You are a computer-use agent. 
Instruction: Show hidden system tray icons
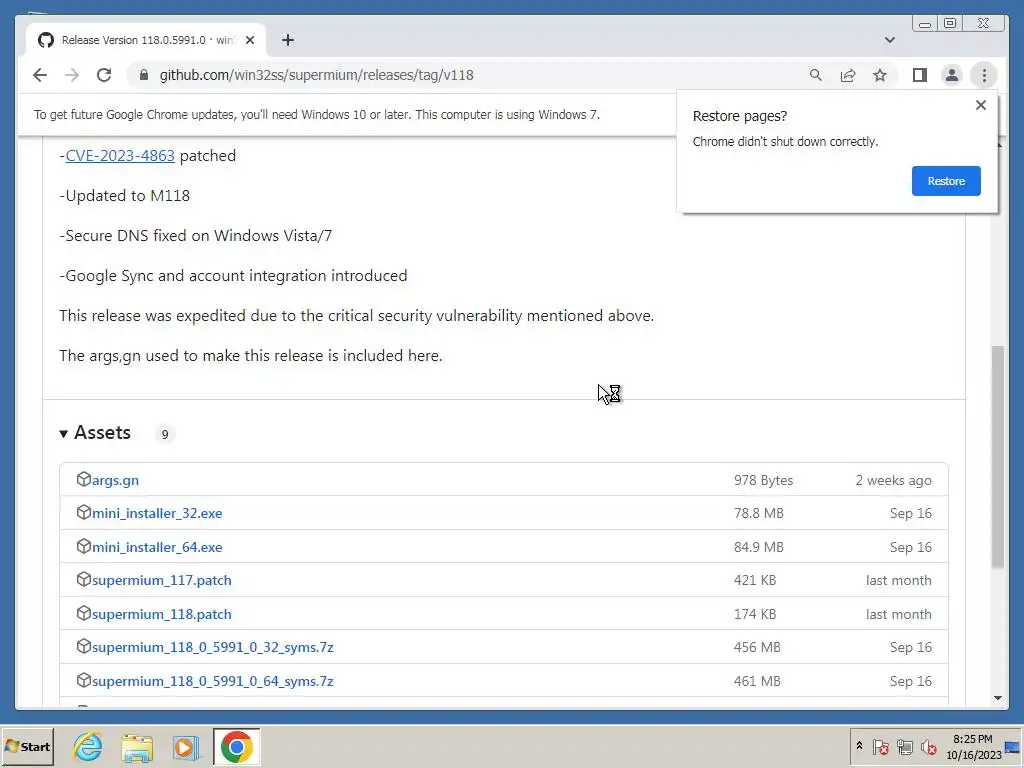(859, 746)
